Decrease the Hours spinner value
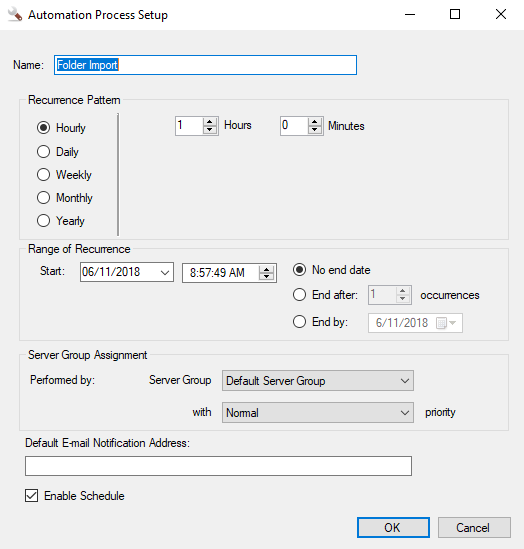The image size is (524, 549). tap(210, 130)
